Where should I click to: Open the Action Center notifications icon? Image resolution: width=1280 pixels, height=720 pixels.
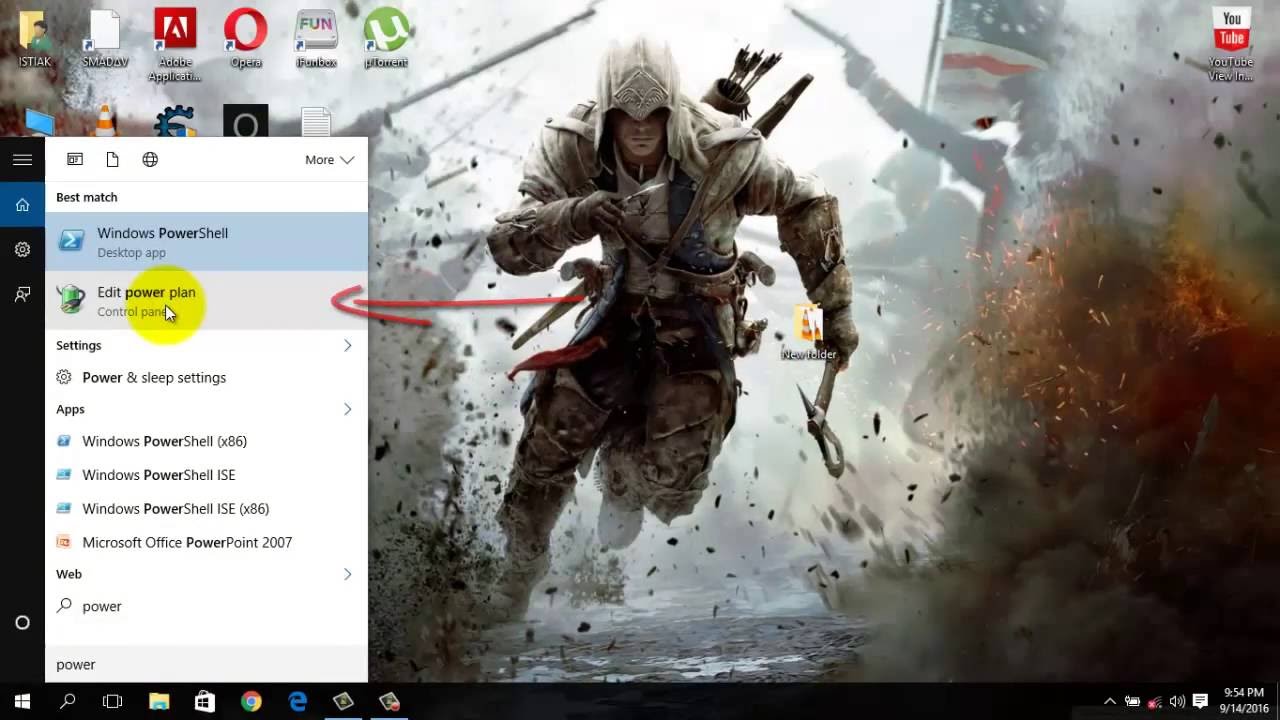1201,702
